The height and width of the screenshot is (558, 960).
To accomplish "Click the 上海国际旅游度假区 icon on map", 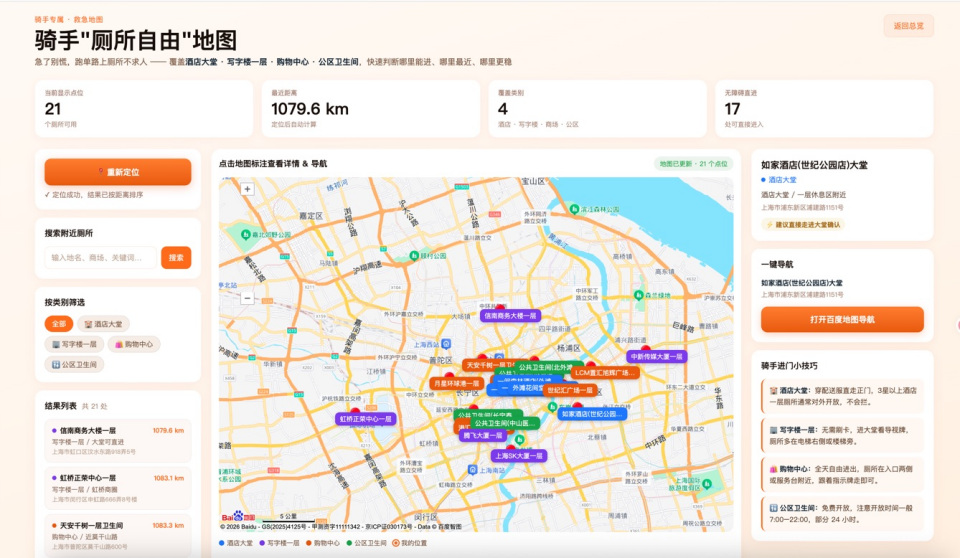I will 707,484.
